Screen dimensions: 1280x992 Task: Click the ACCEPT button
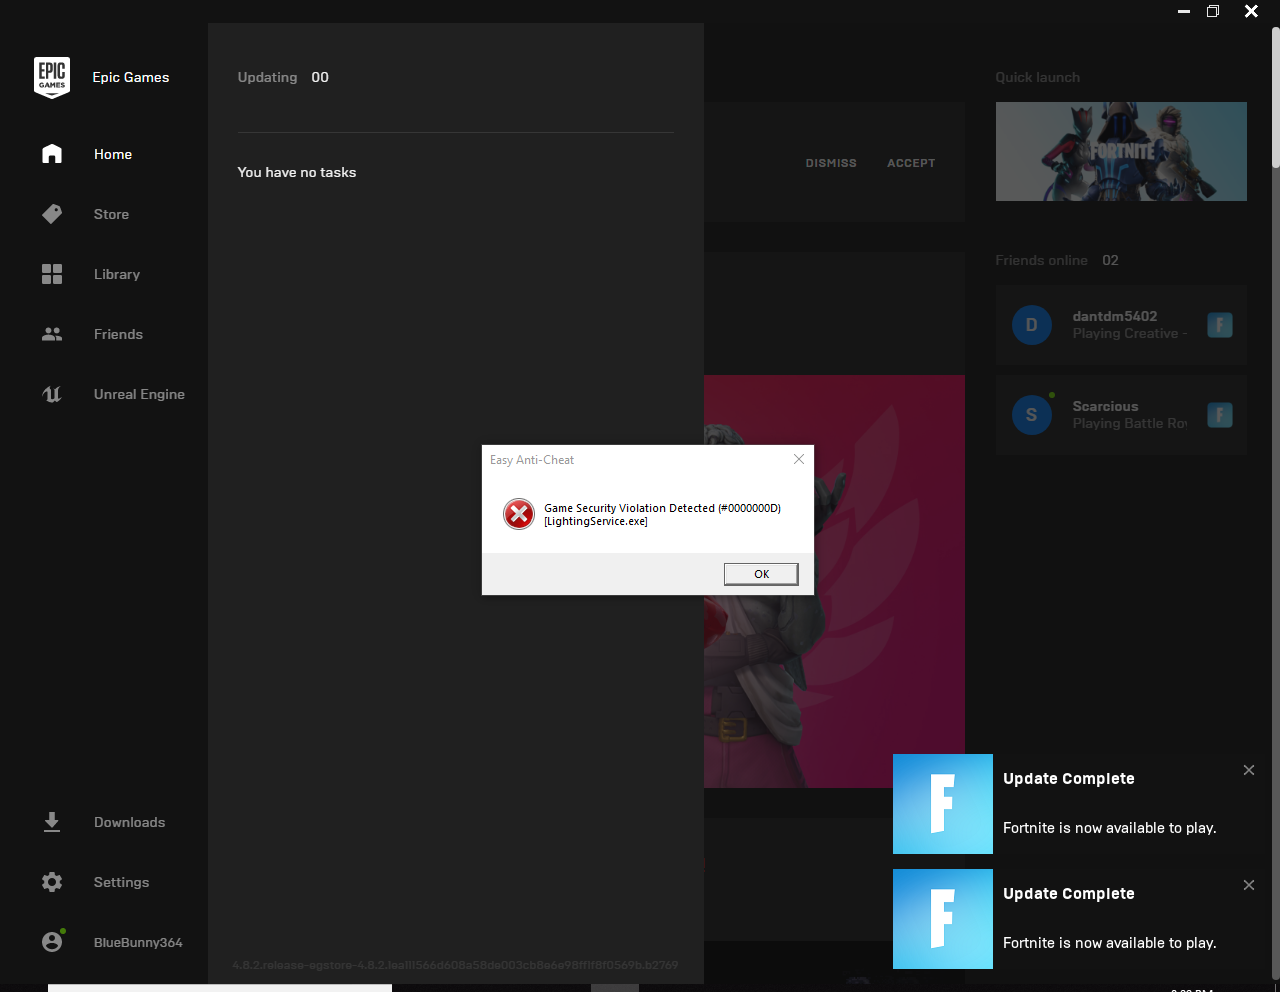tap(911, 163)
